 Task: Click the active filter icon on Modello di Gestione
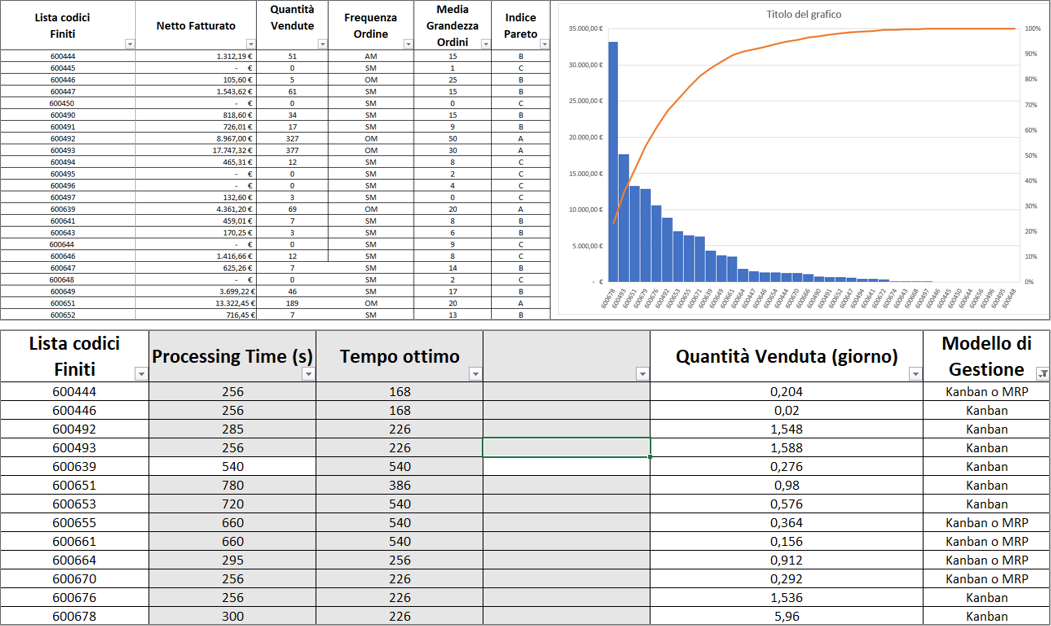pos(1042,374)
